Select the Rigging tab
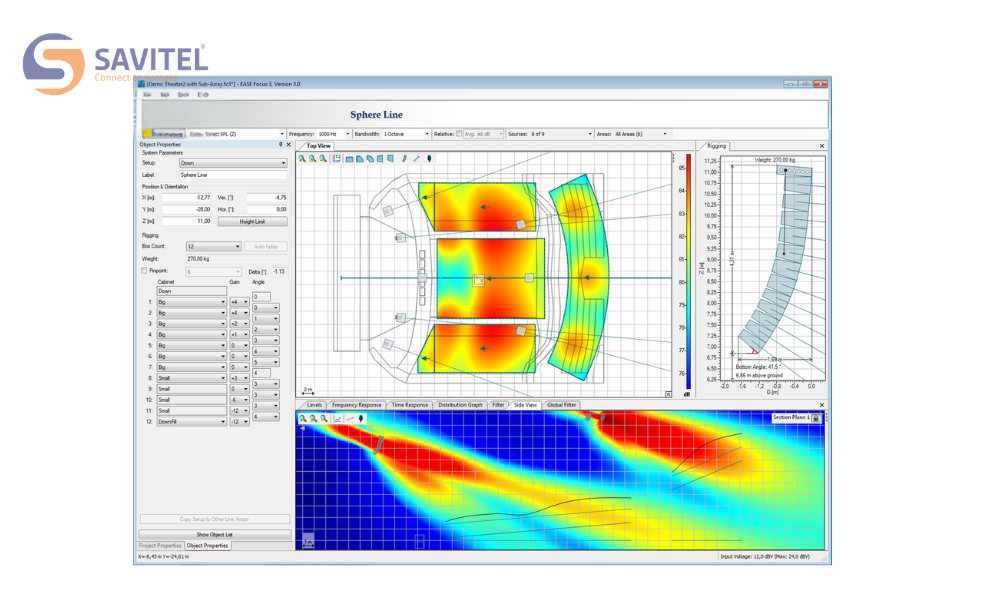1000x600 pixels. pyautogui.click(x=716, y=146)
